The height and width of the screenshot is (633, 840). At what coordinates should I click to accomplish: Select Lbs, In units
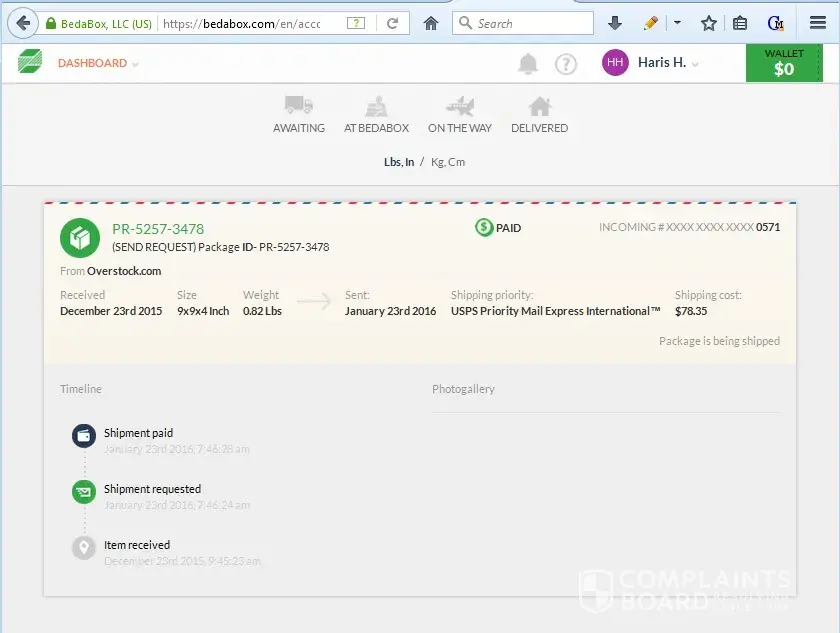399,162
